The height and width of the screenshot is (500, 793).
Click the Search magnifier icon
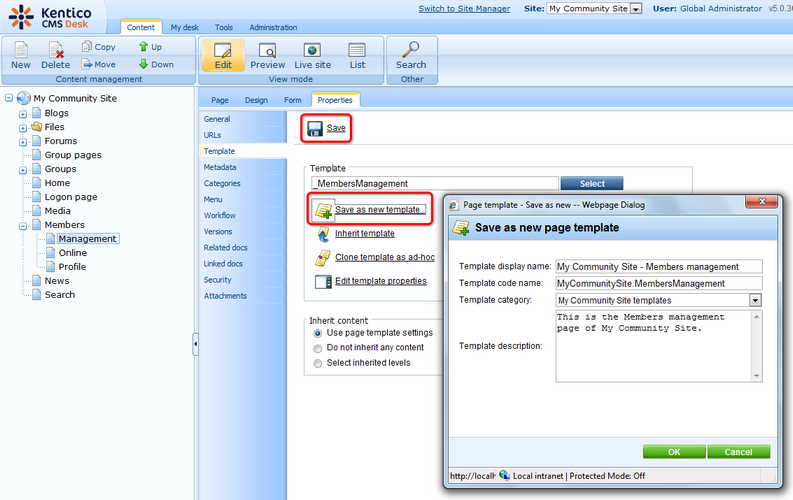pyautogui.click(x=410, y=50)
